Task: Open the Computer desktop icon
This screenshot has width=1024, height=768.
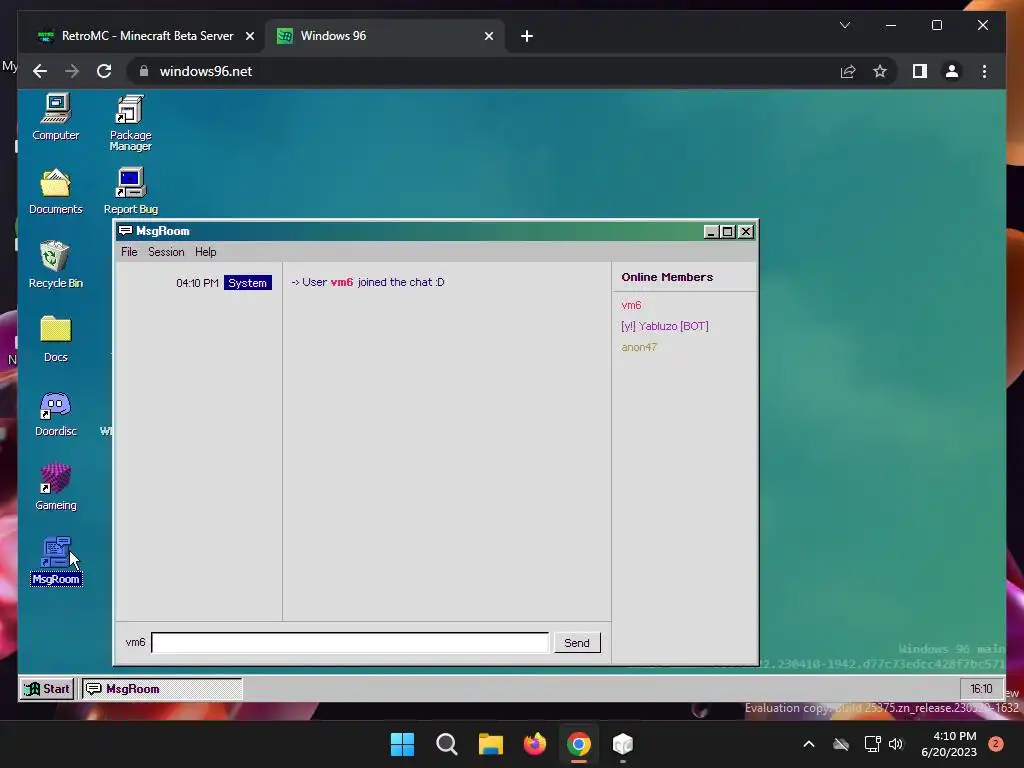Action: 56,118
